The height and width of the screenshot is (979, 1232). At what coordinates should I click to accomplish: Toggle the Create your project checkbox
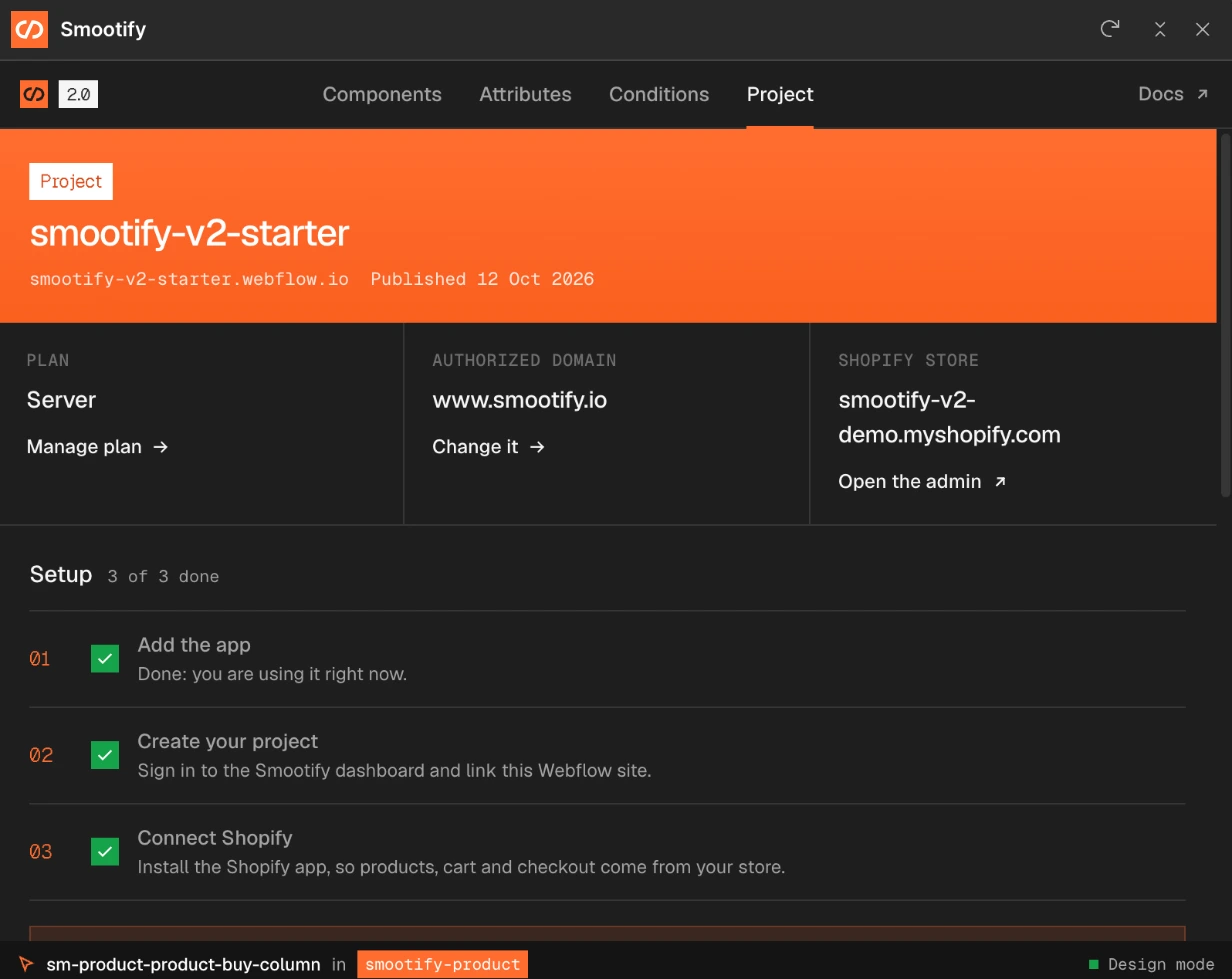click(x=105, y=755)
